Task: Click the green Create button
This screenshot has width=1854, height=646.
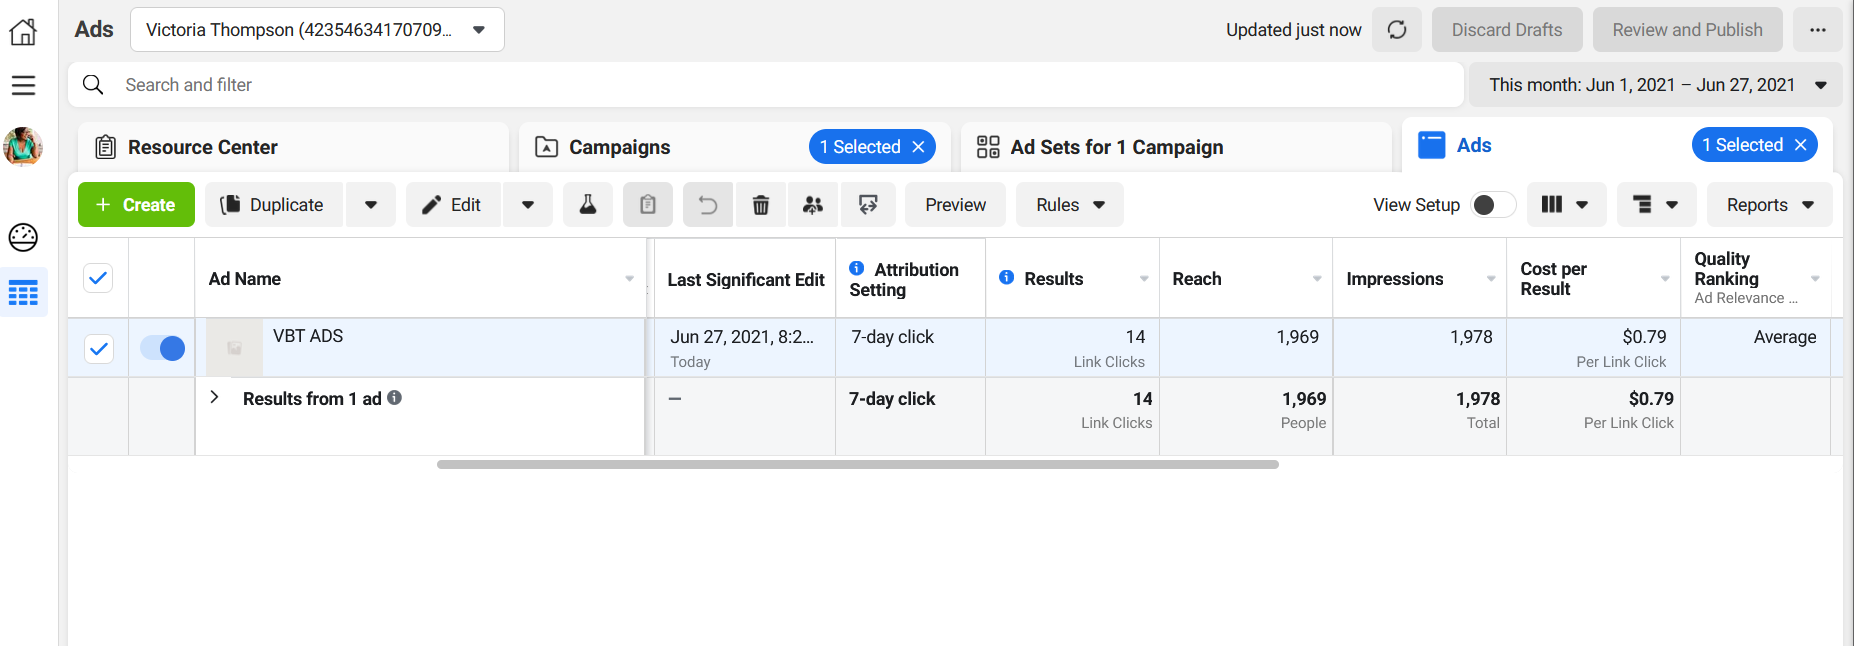Action: [136, 205]
